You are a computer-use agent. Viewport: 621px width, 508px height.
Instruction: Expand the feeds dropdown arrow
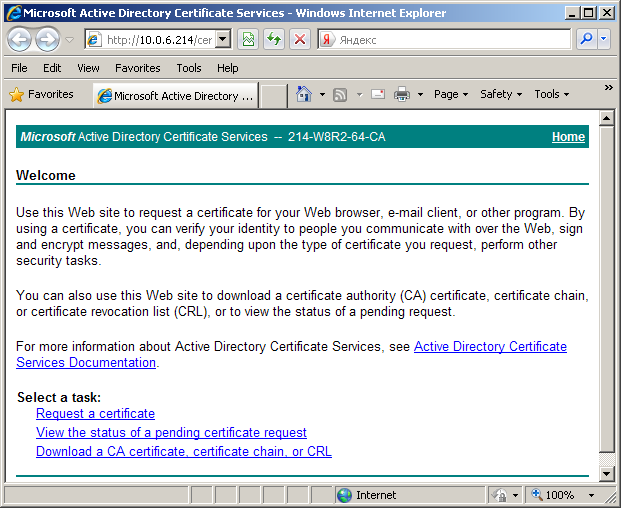[360, 94]
